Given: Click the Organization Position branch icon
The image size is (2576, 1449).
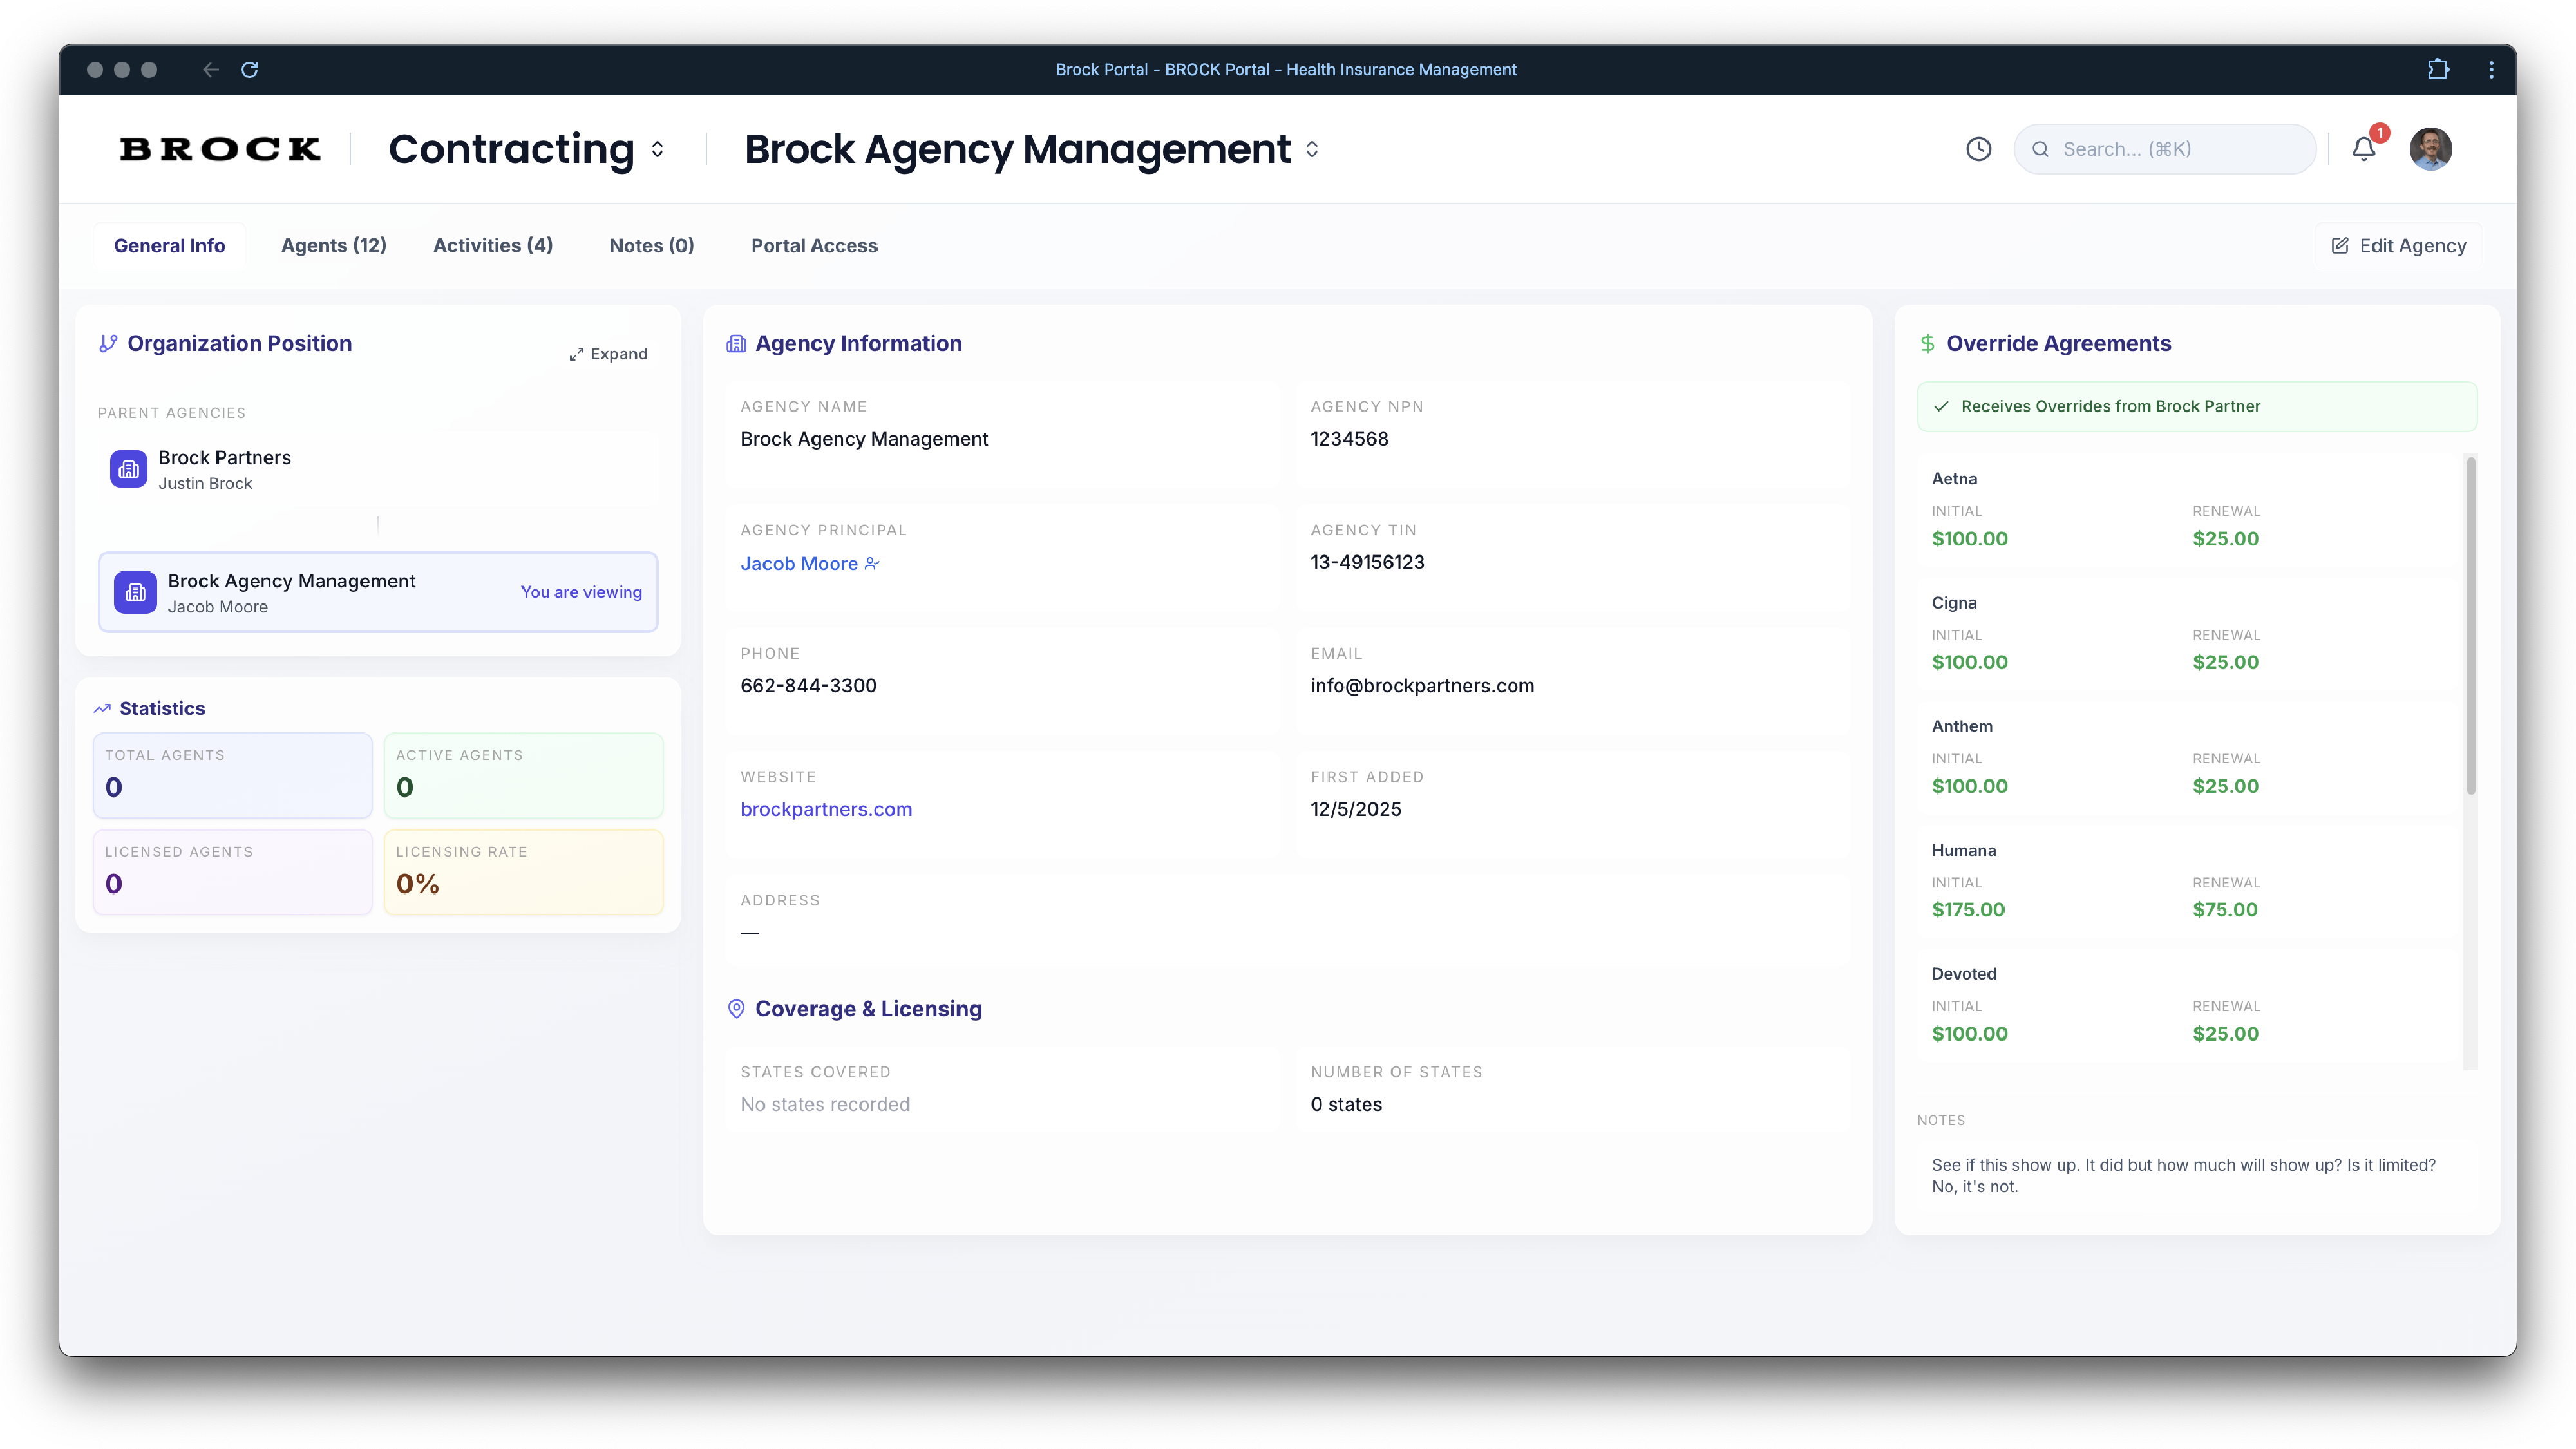Looking at the screenshot, I should [108, 343].
